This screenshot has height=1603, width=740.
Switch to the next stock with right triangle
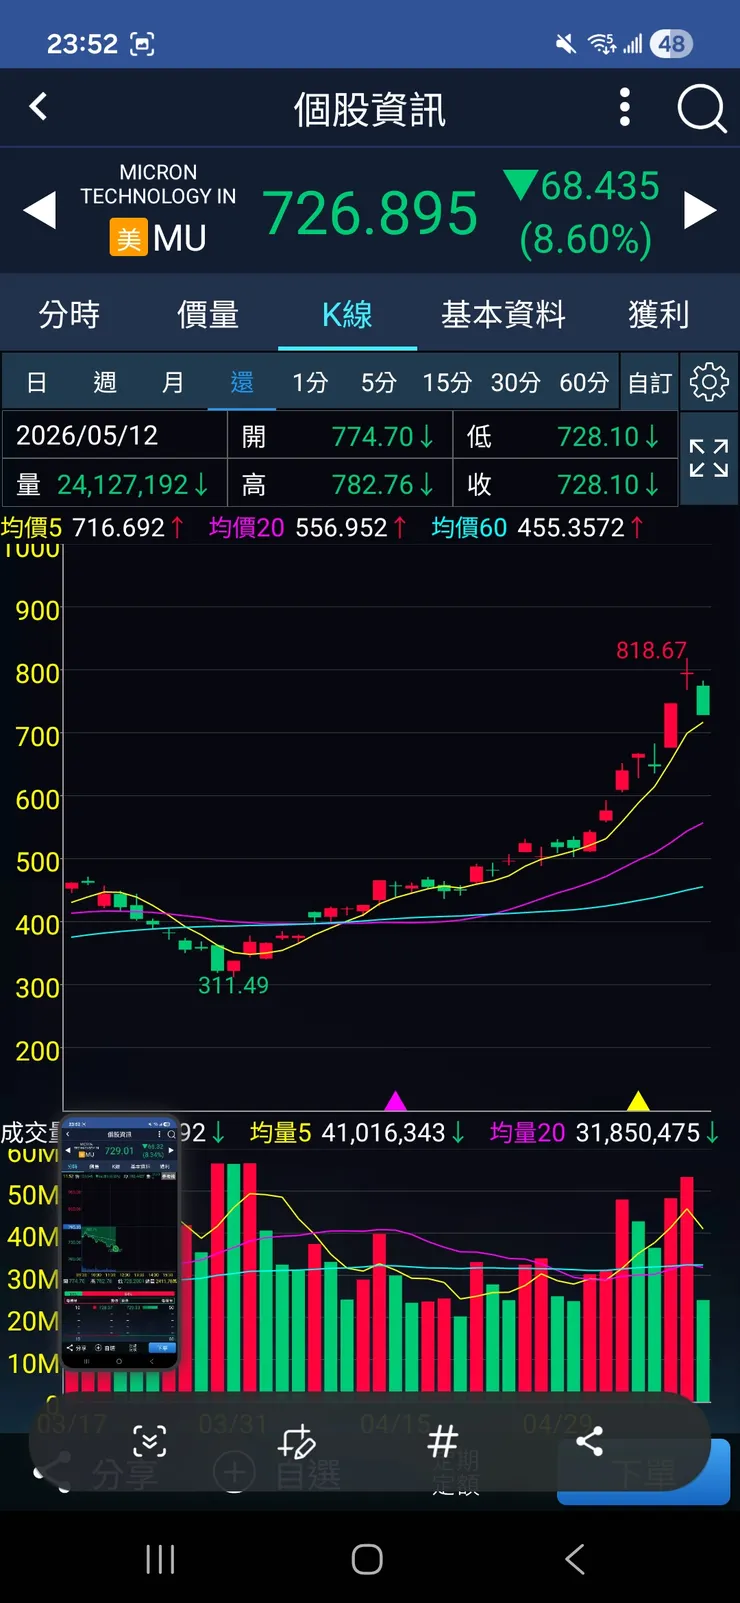(x=700, y=210)
